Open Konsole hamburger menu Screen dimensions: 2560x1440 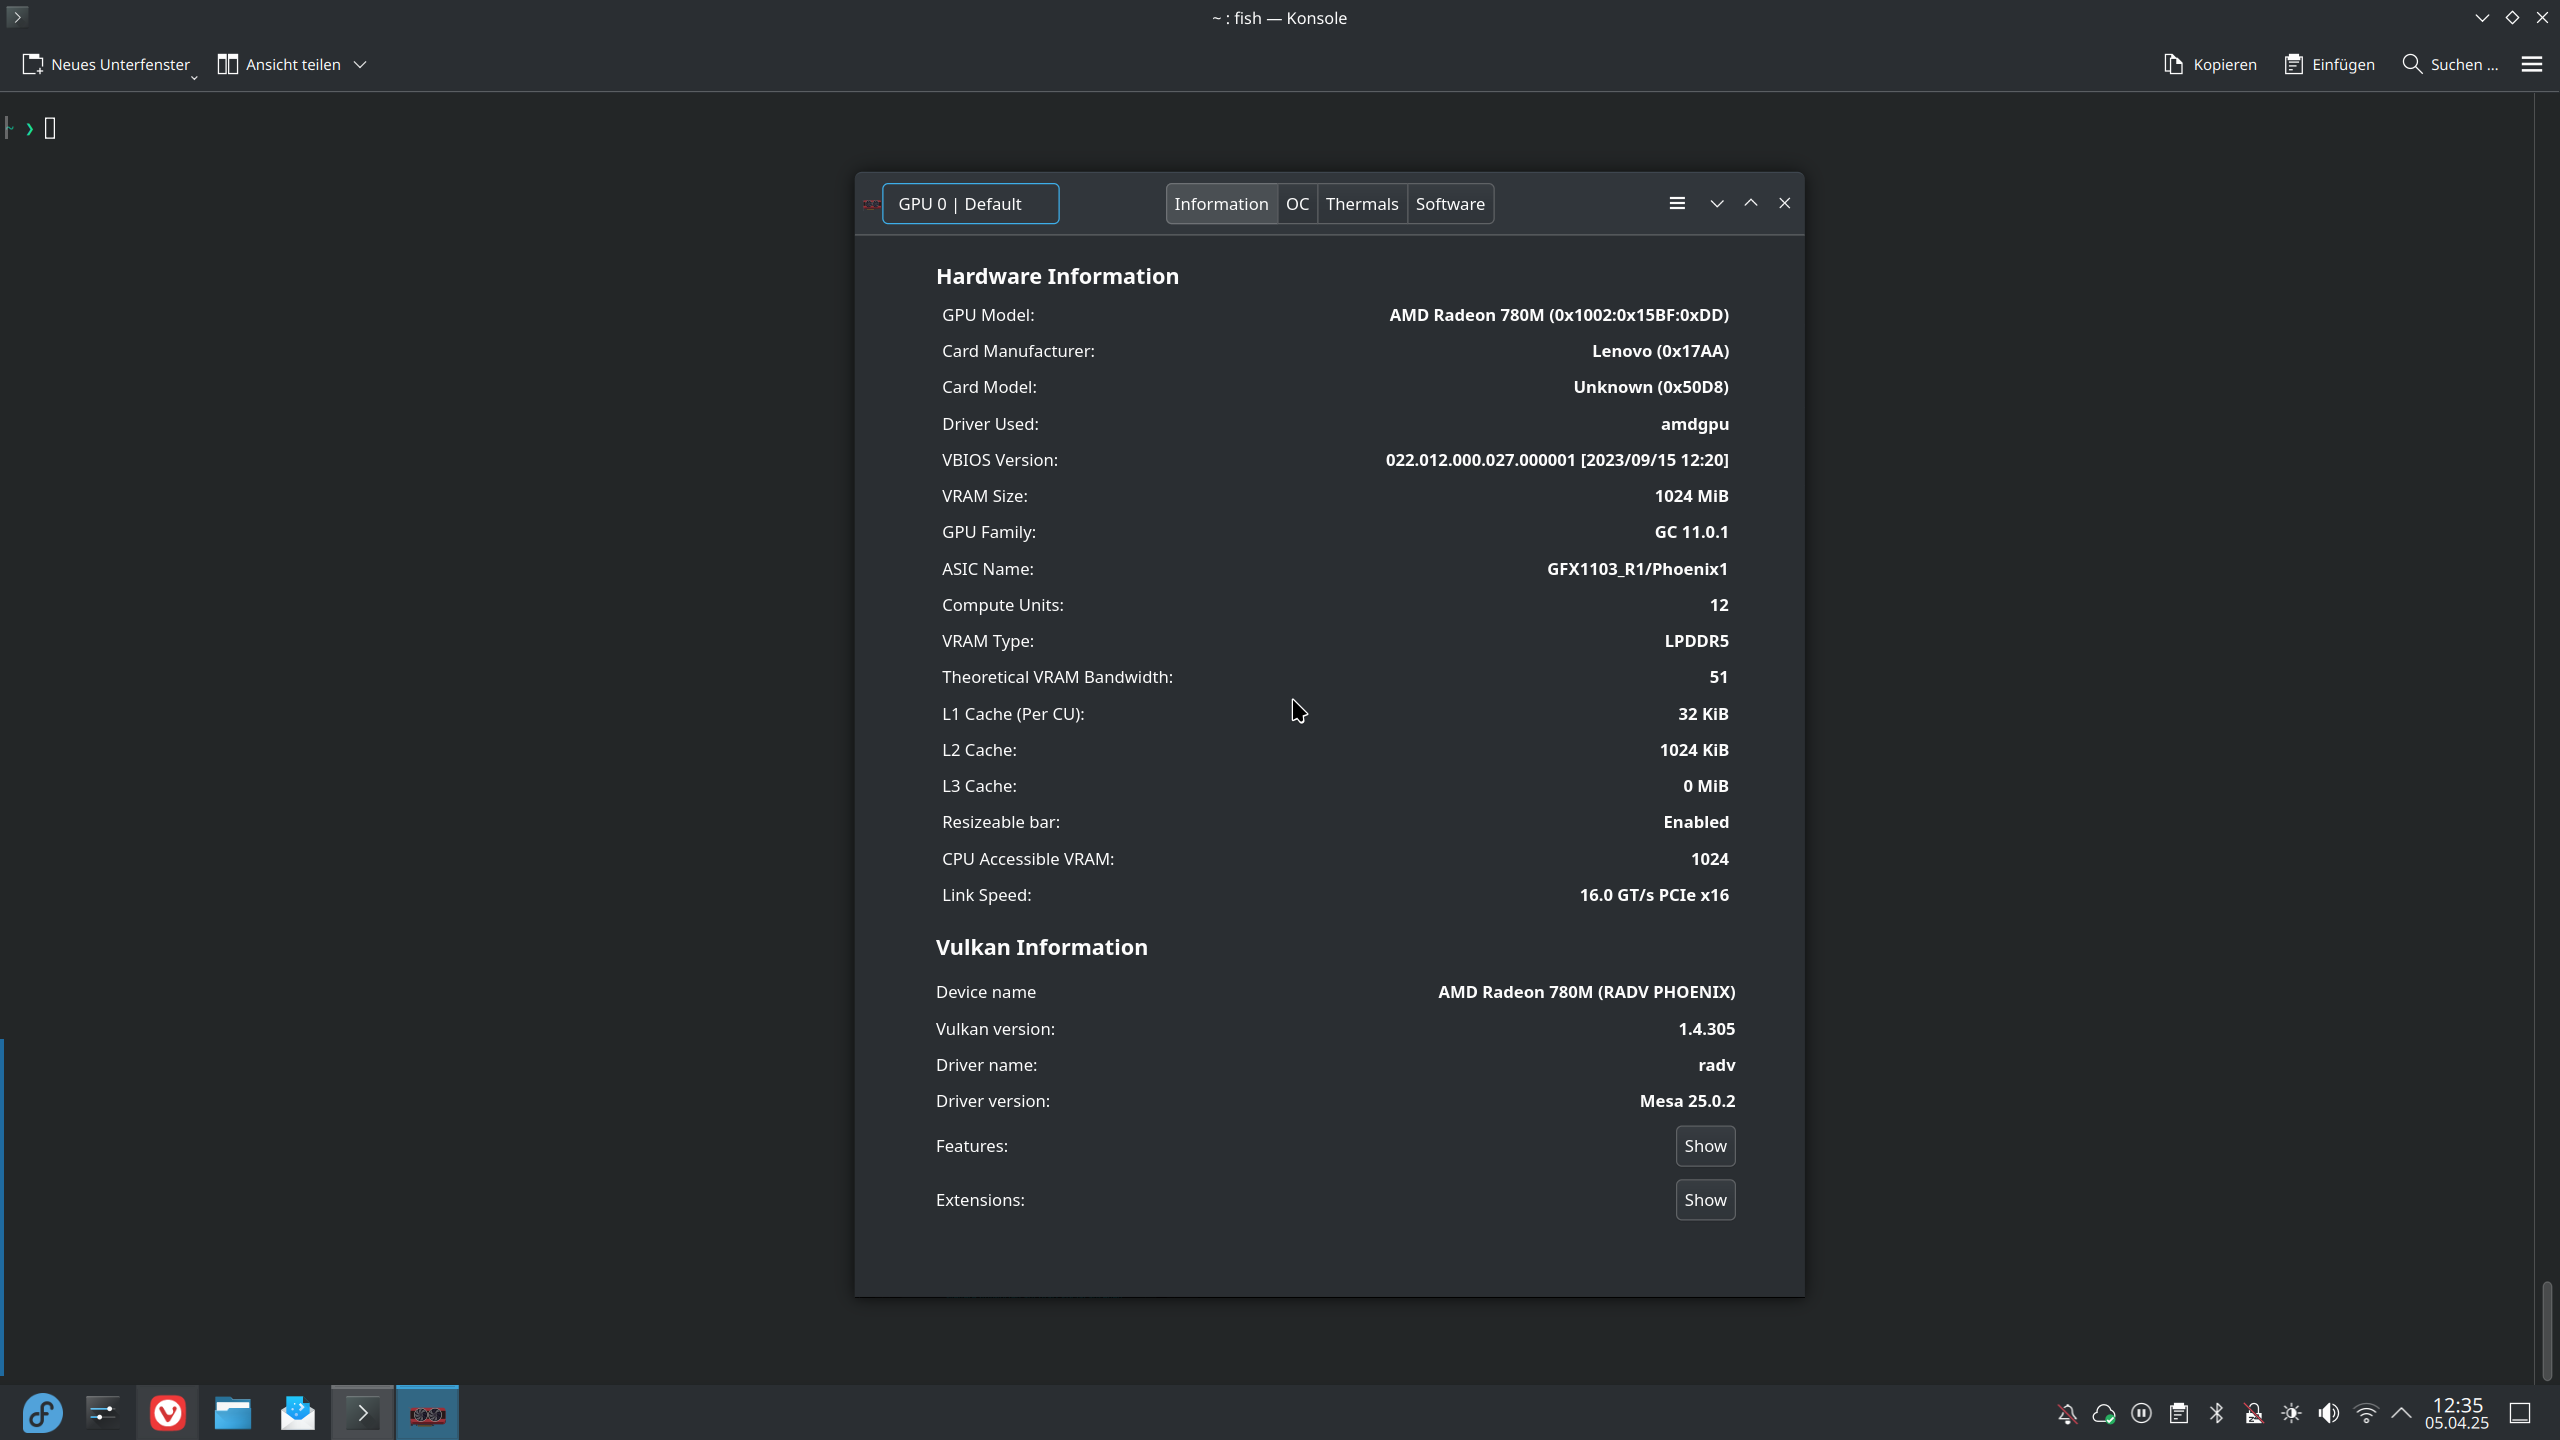click(2531, 64)
